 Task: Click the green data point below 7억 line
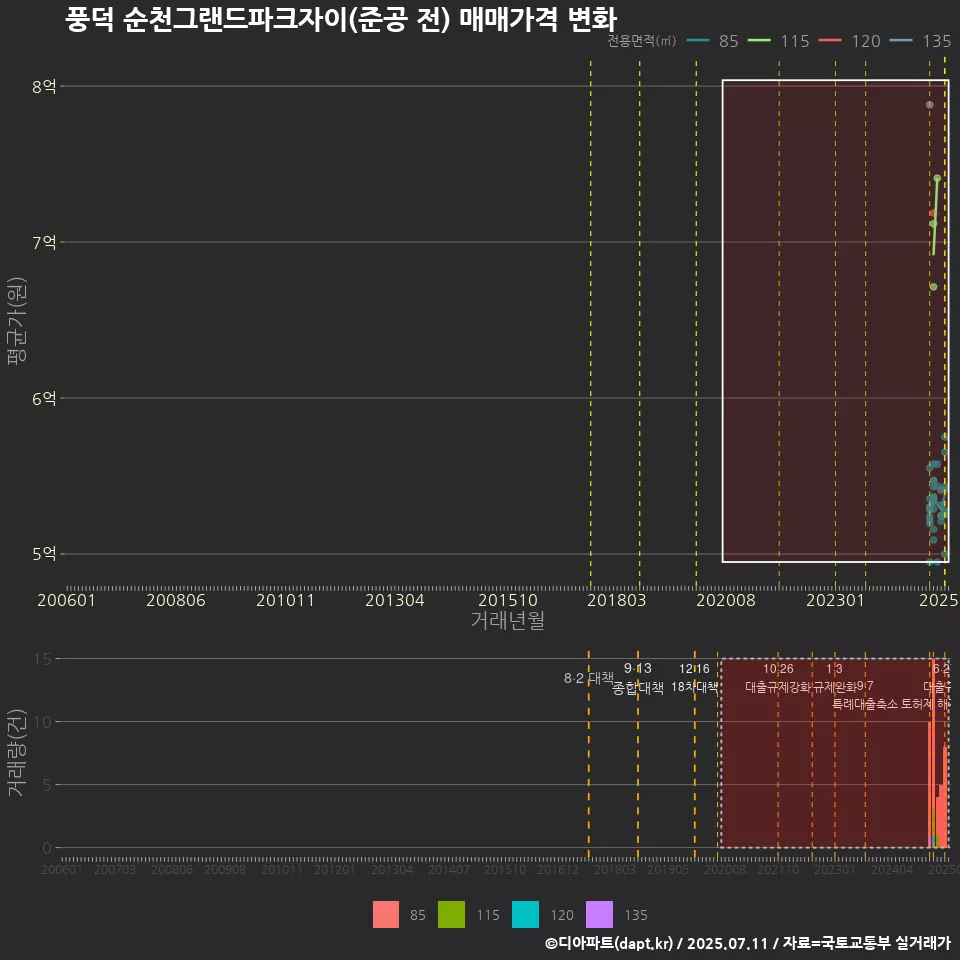click(x=933, y=287)
